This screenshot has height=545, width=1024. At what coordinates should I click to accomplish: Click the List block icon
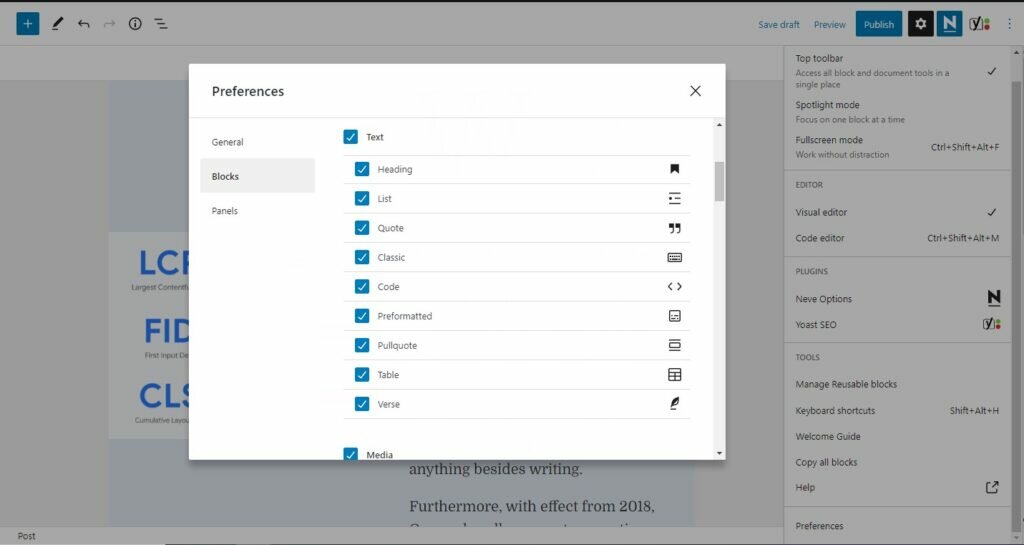(x=675, y=198)
